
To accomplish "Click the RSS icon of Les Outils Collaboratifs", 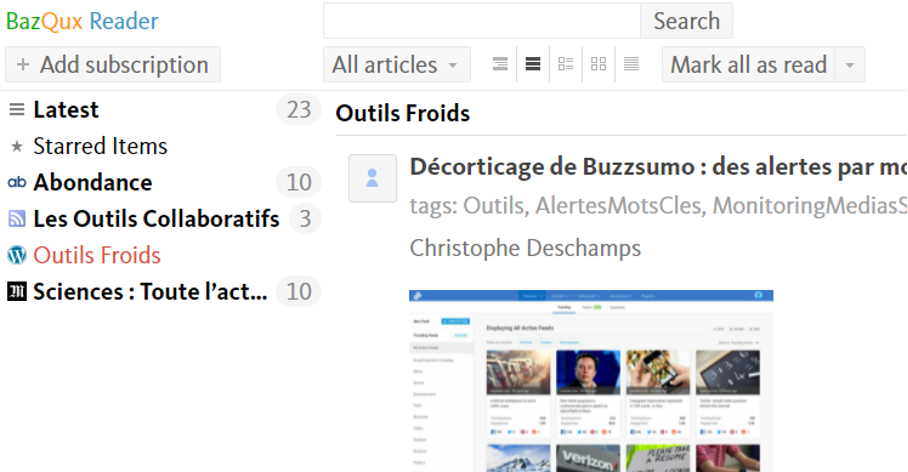I will (x=17, y=219).
